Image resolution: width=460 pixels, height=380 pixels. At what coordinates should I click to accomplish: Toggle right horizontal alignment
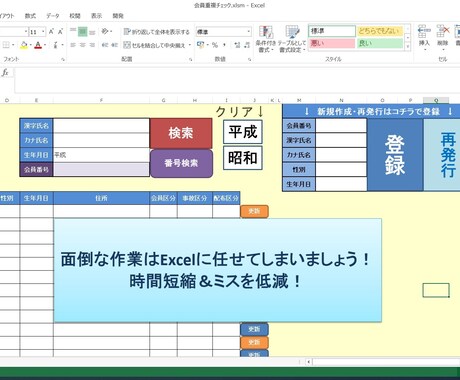(92, 45)
